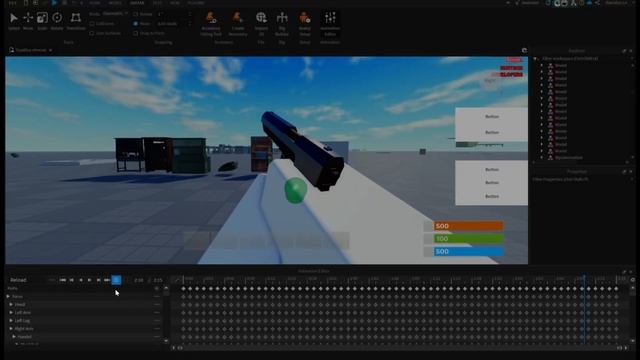The image size is (640, 360).
Task: Activate the Move tool
Action: click(28, 21)
